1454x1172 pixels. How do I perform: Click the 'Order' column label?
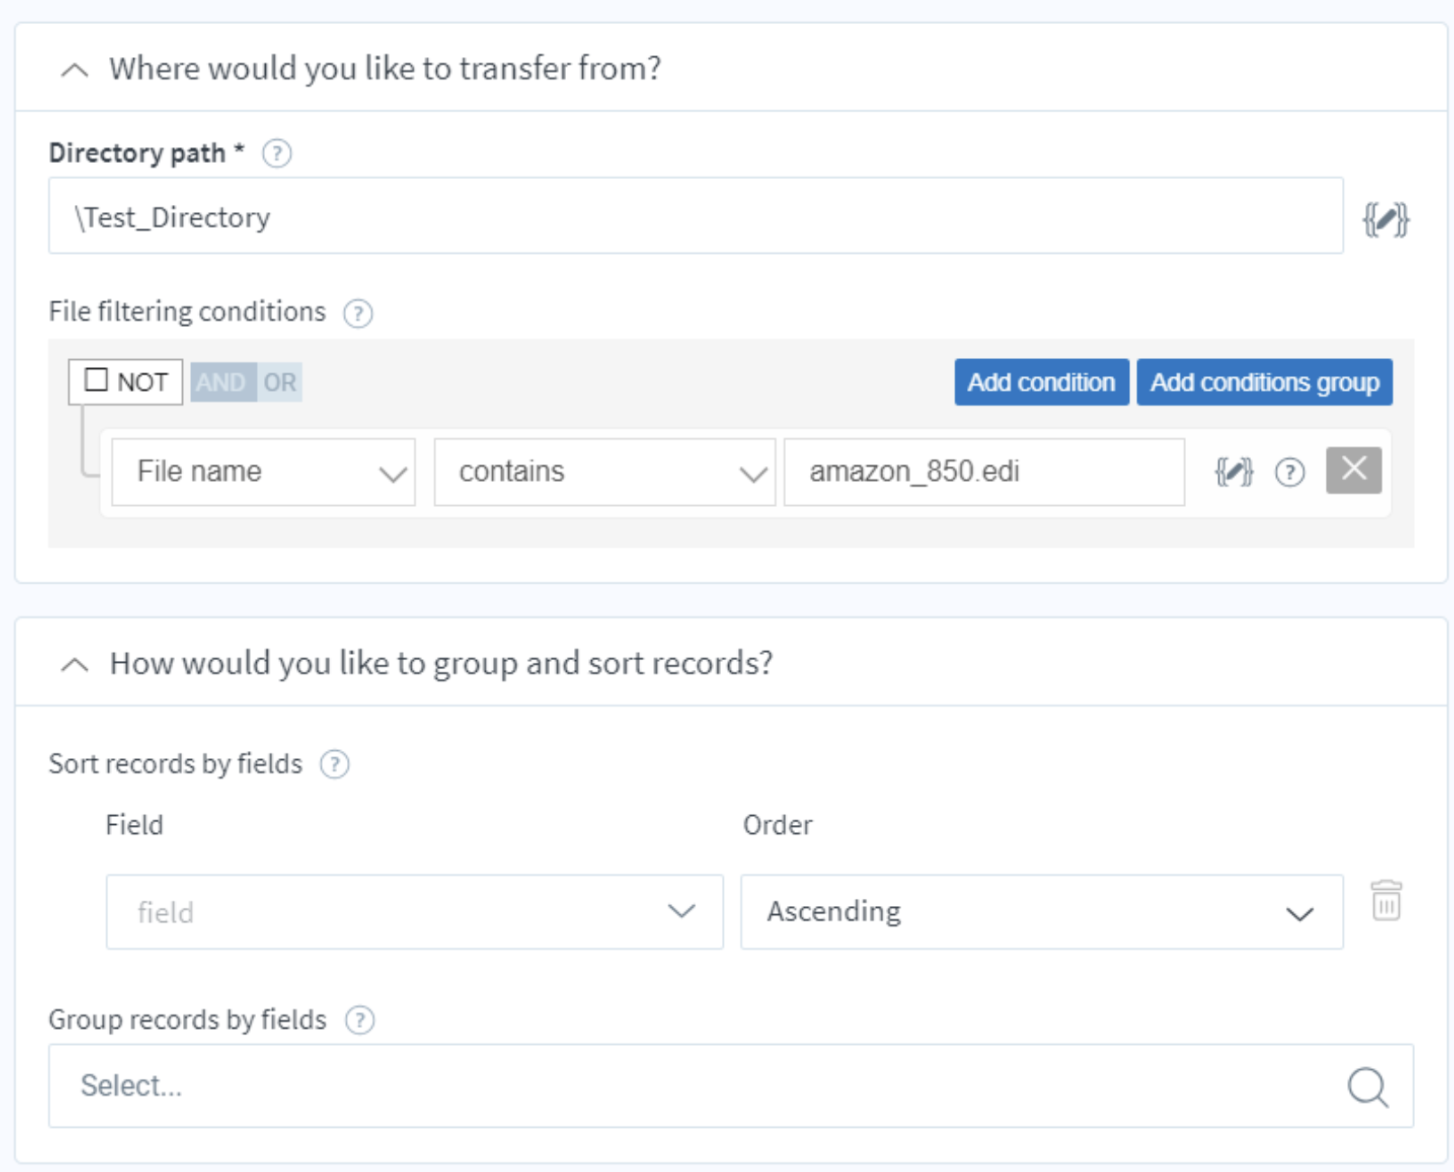[778, 825]
